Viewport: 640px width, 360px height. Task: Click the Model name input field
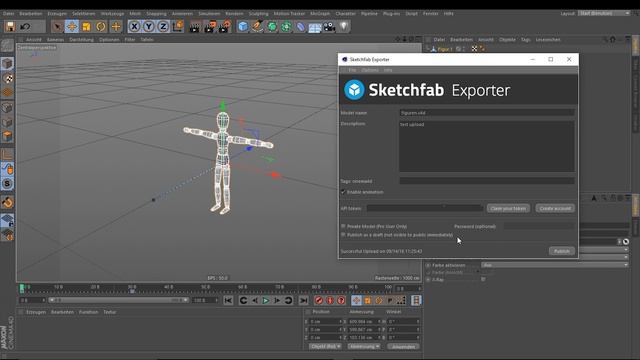(487, 113)
